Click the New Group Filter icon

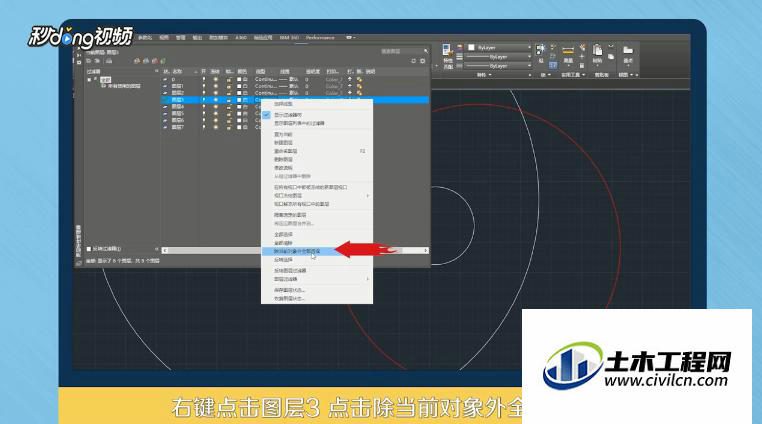97,61
